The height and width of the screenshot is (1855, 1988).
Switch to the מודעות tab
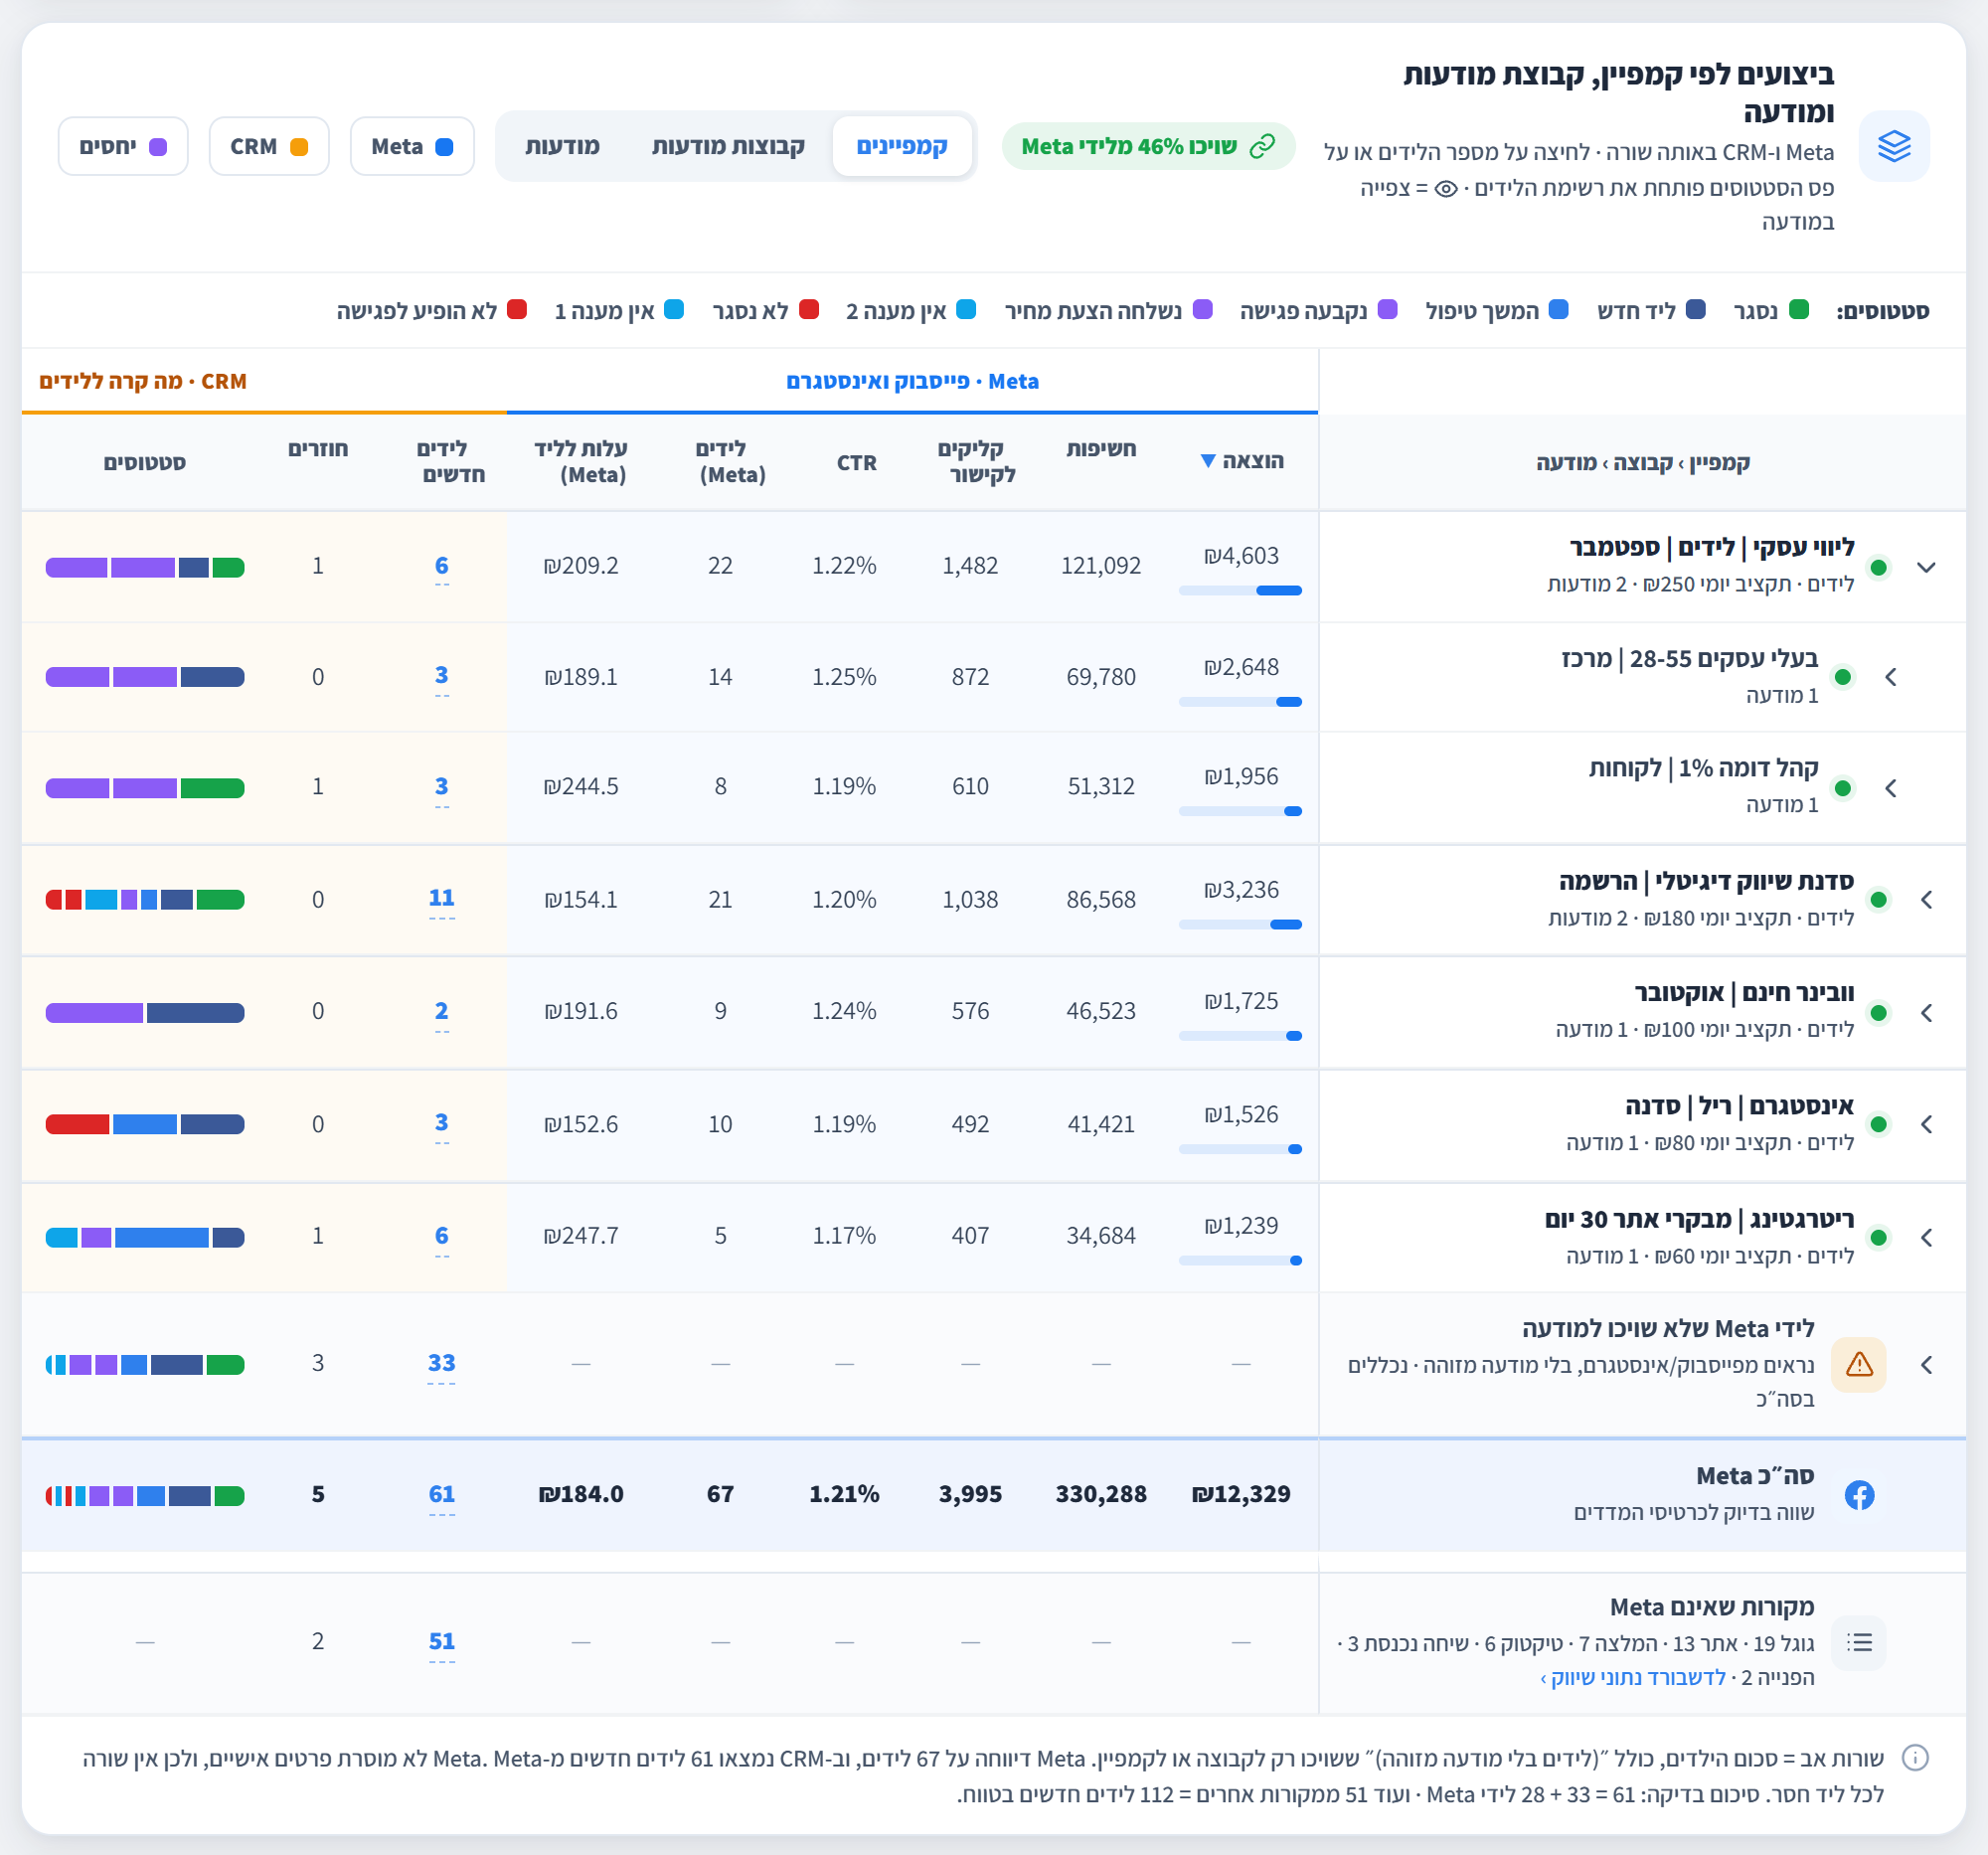(x=562, y=146)
